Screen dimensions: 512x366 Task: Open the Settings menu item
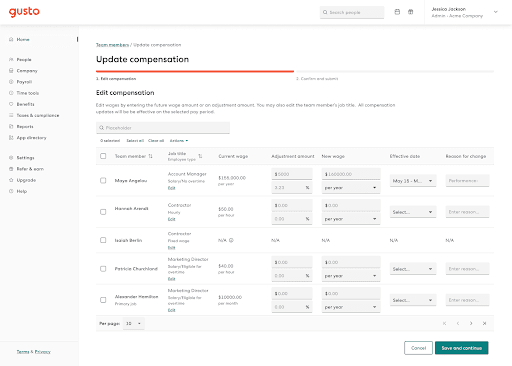pos(26,158)
